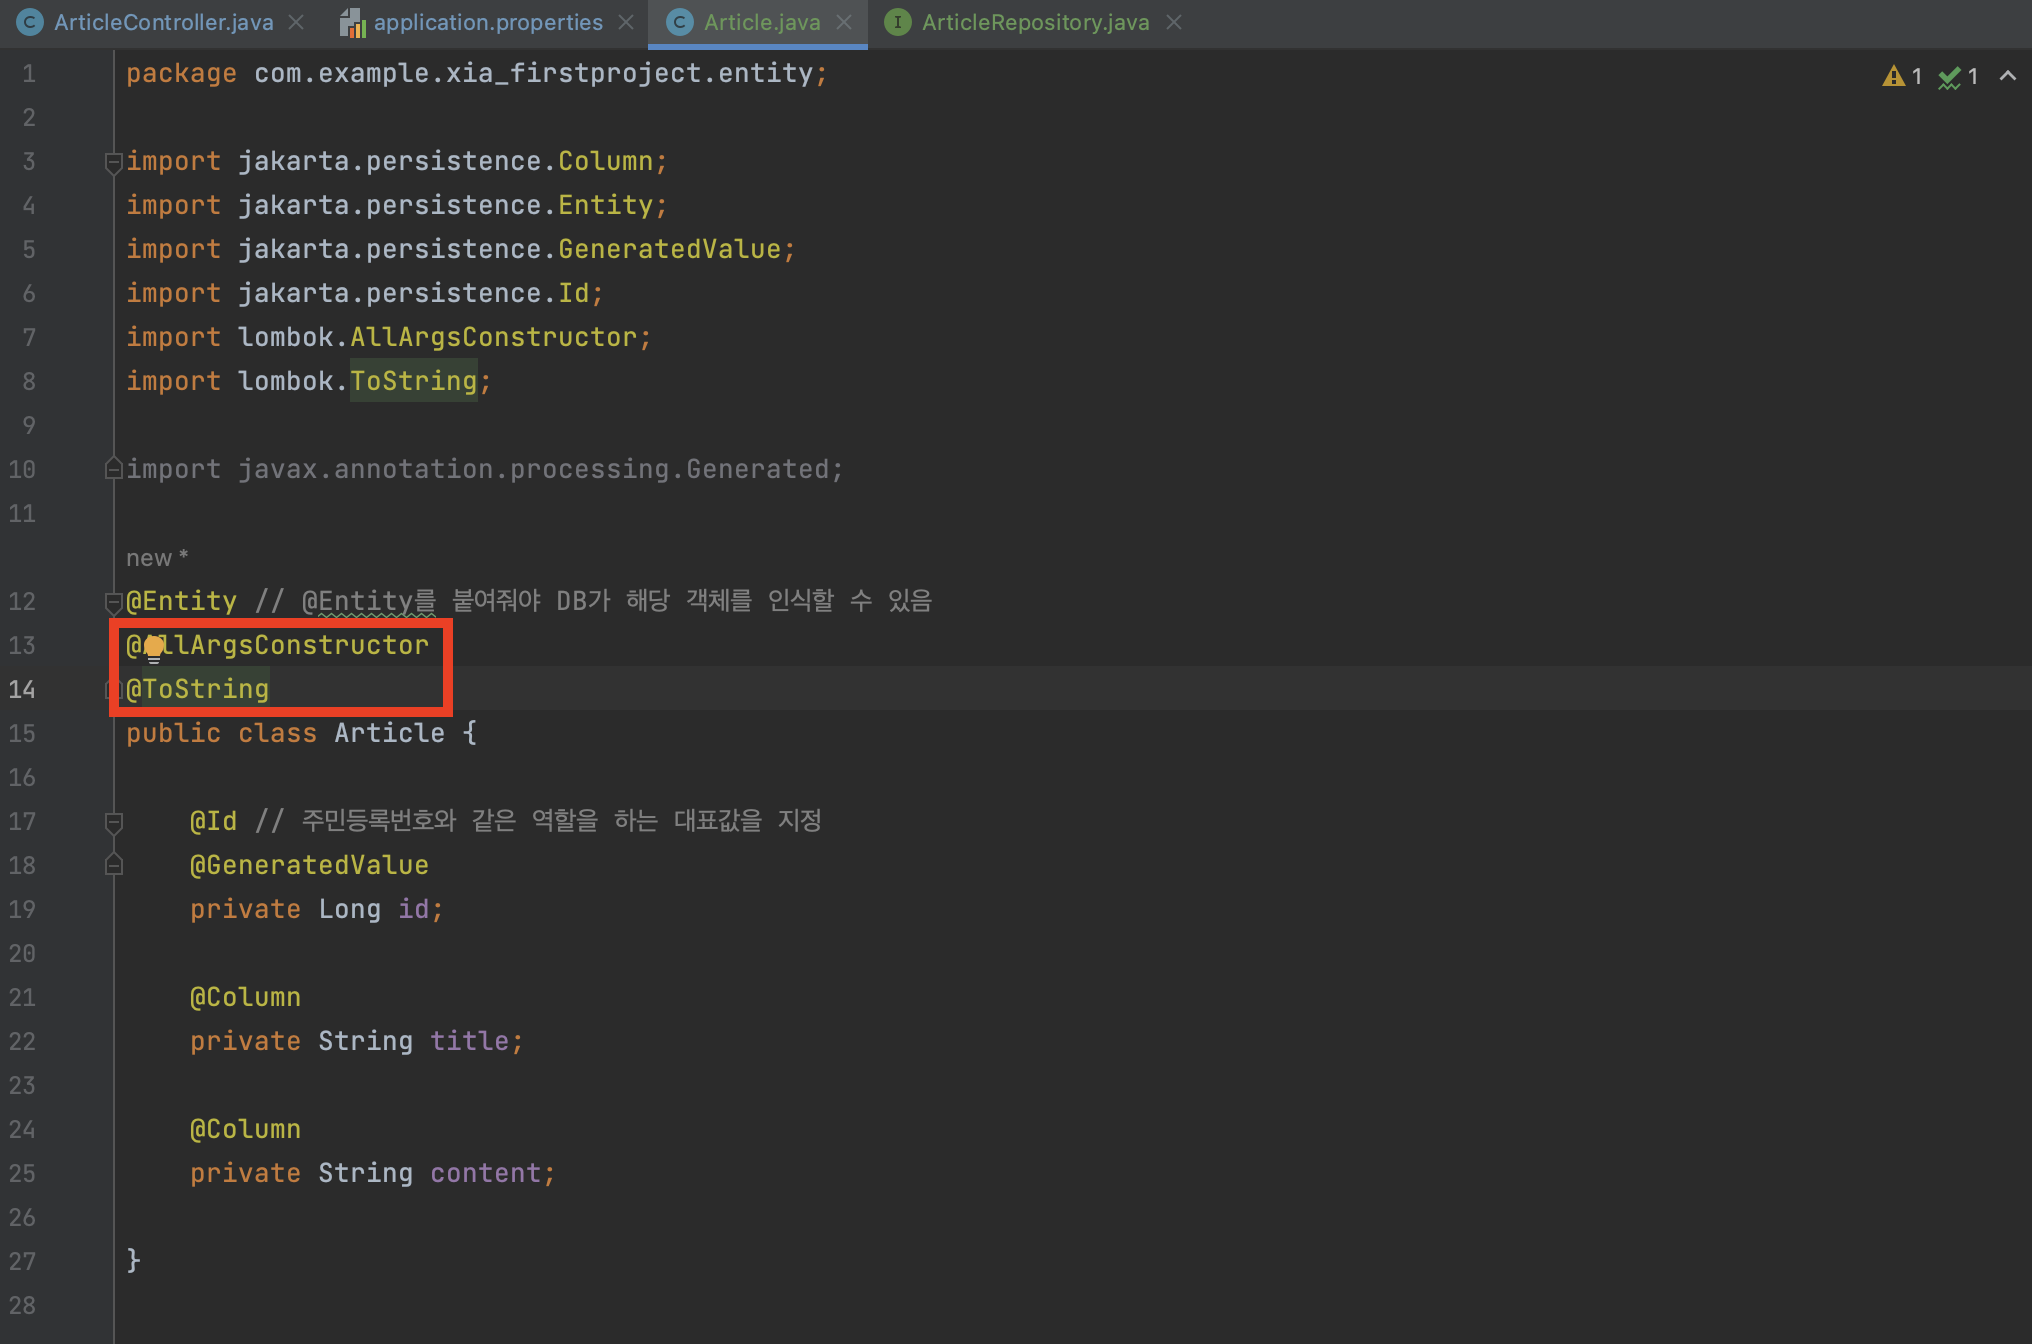Click the Article.java class tab icon
Viewport: 2032px width, 1344px height.
click(680, 22)
